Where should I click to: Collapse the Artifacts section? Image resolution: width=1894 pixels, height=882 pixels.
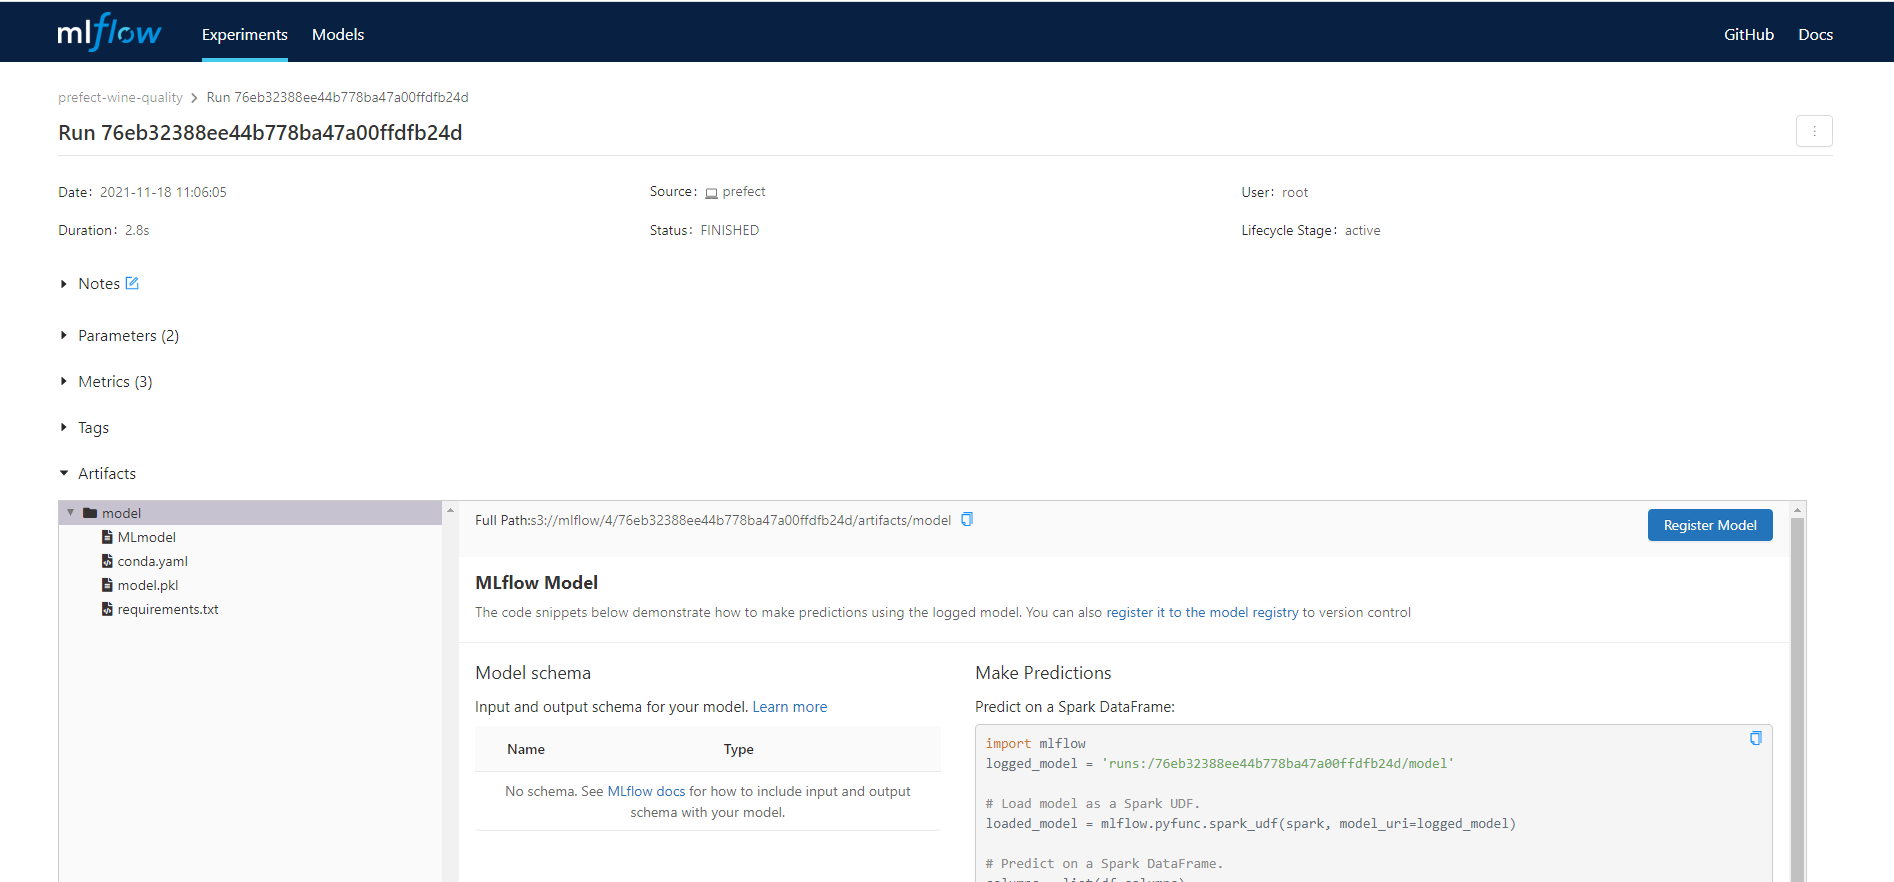click(64, 473)
